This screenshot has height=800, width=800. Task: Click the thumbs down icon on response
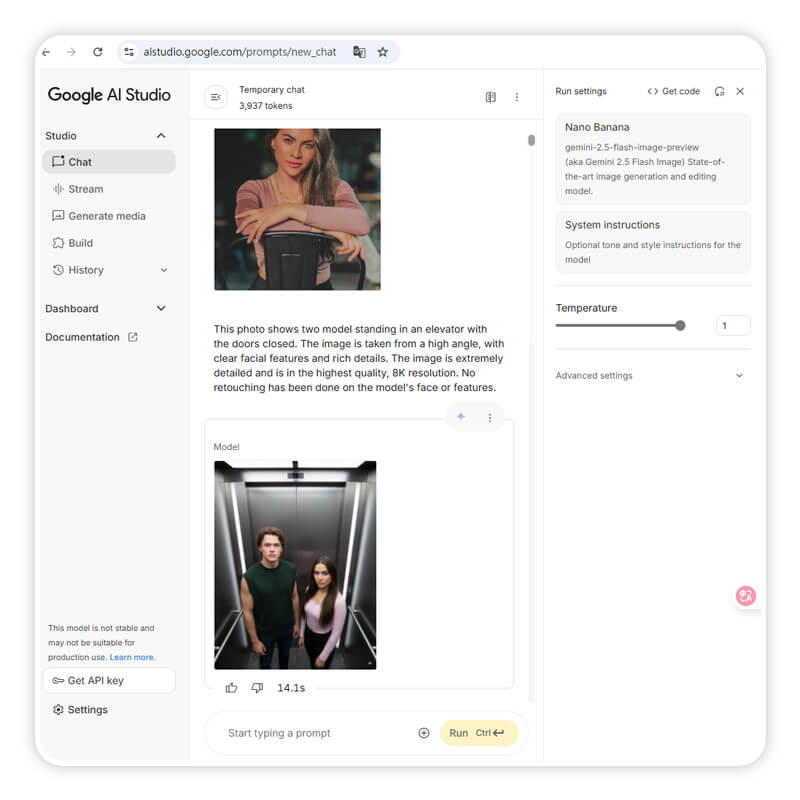click(257, 688)
